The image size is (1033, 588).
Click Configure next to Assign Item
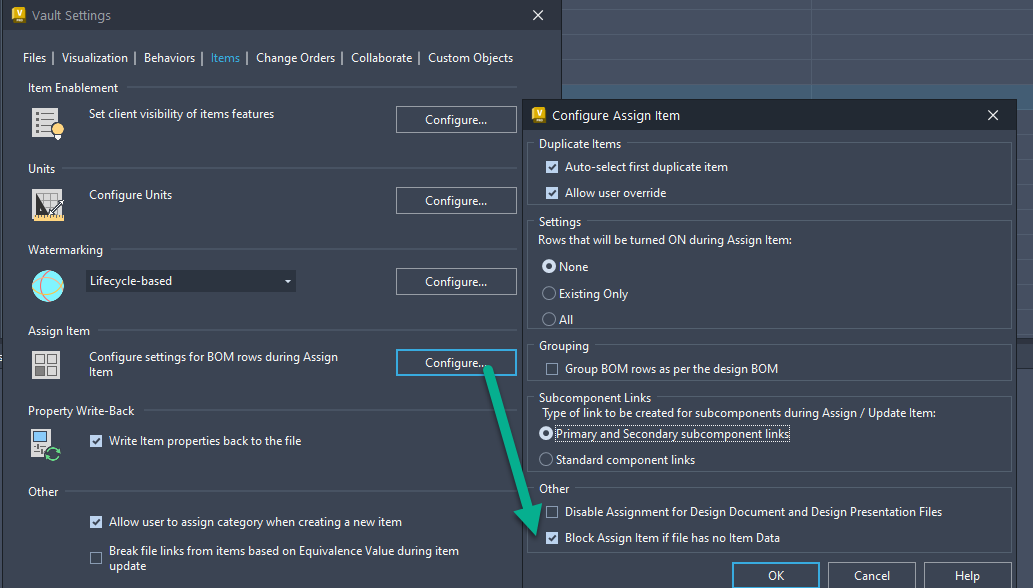click(456, 362)
